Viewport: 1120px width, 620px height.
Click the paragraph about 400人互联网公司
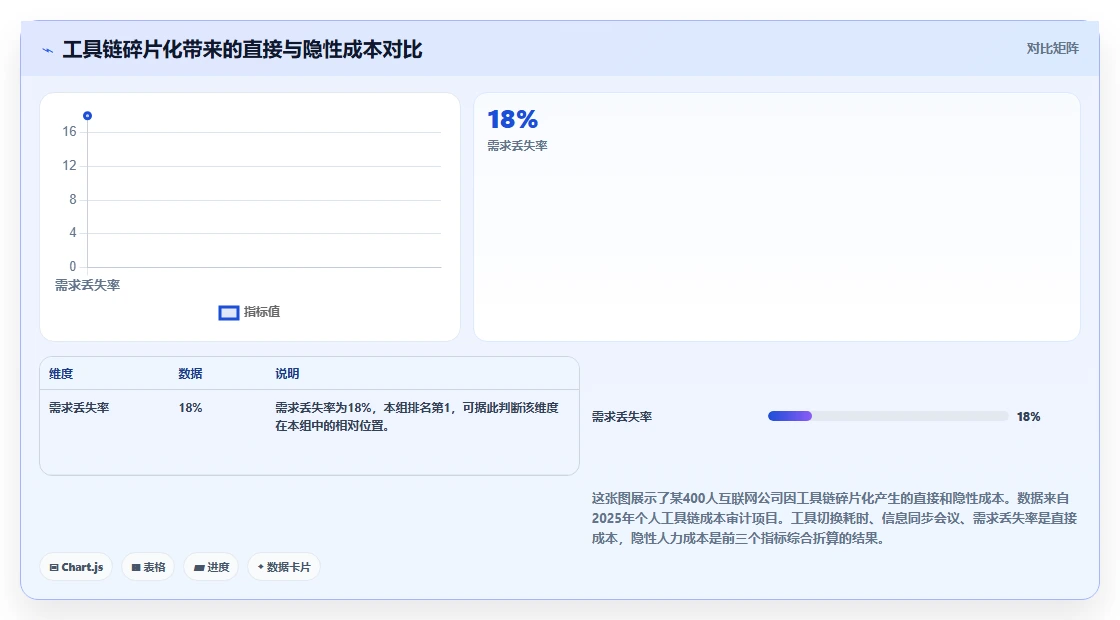[x=834, y=518]
